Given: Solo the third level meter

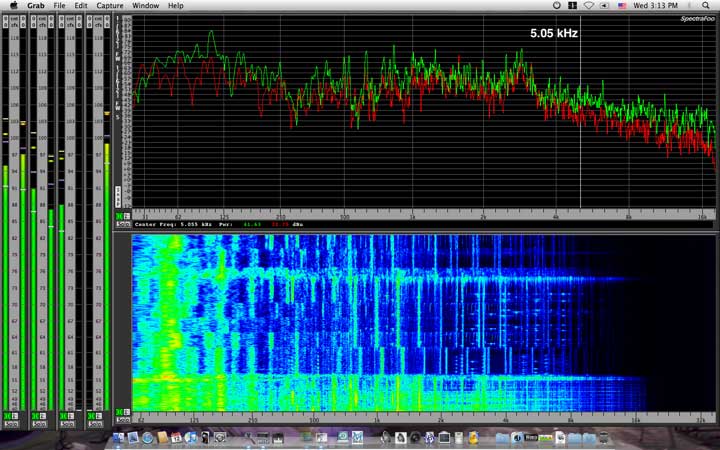Looking at the screenshot, I should point(67,423).
